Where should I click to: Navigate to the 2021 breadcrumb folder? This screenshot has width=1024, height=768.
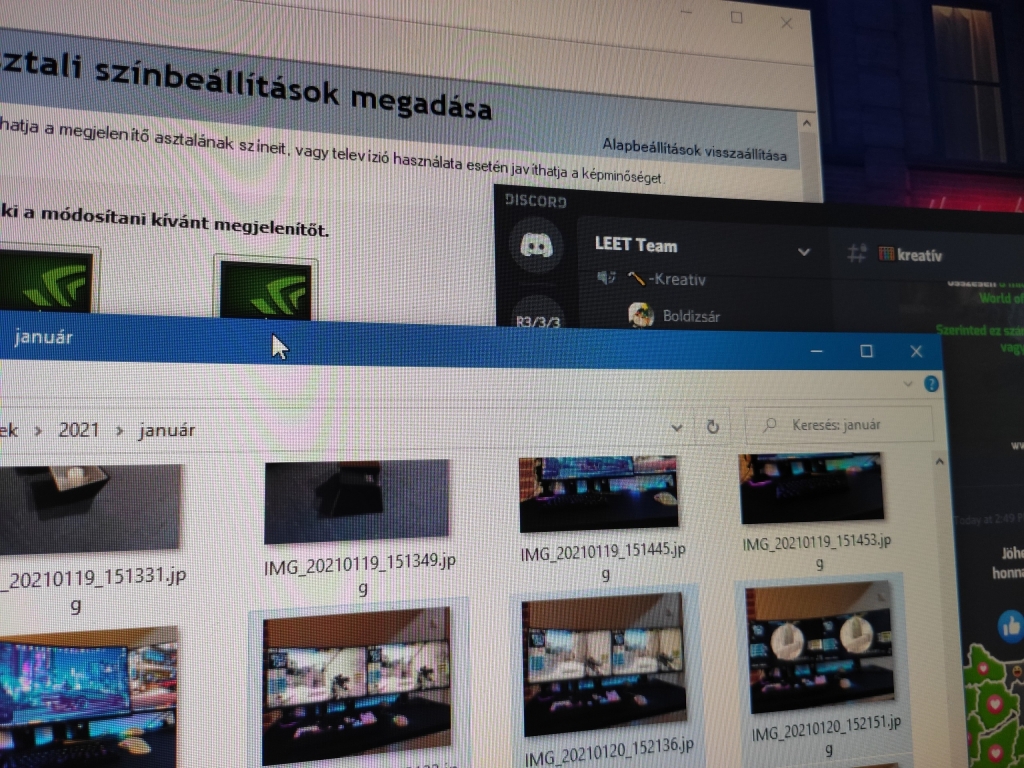(x=79, y=430)
